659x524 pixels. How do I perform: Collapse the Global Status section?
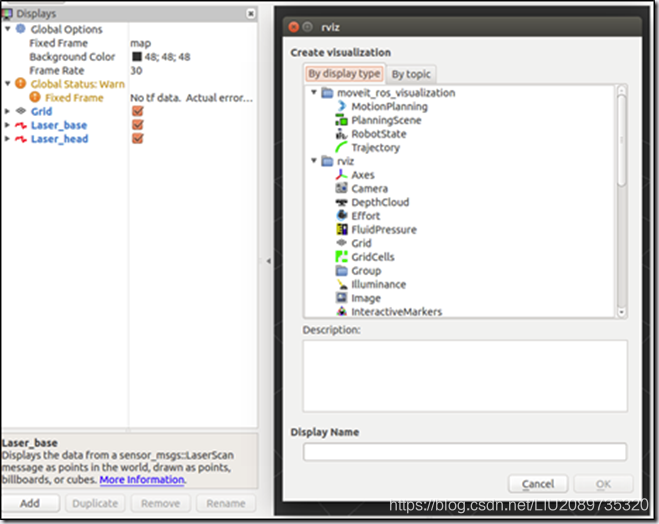(8, 83)
